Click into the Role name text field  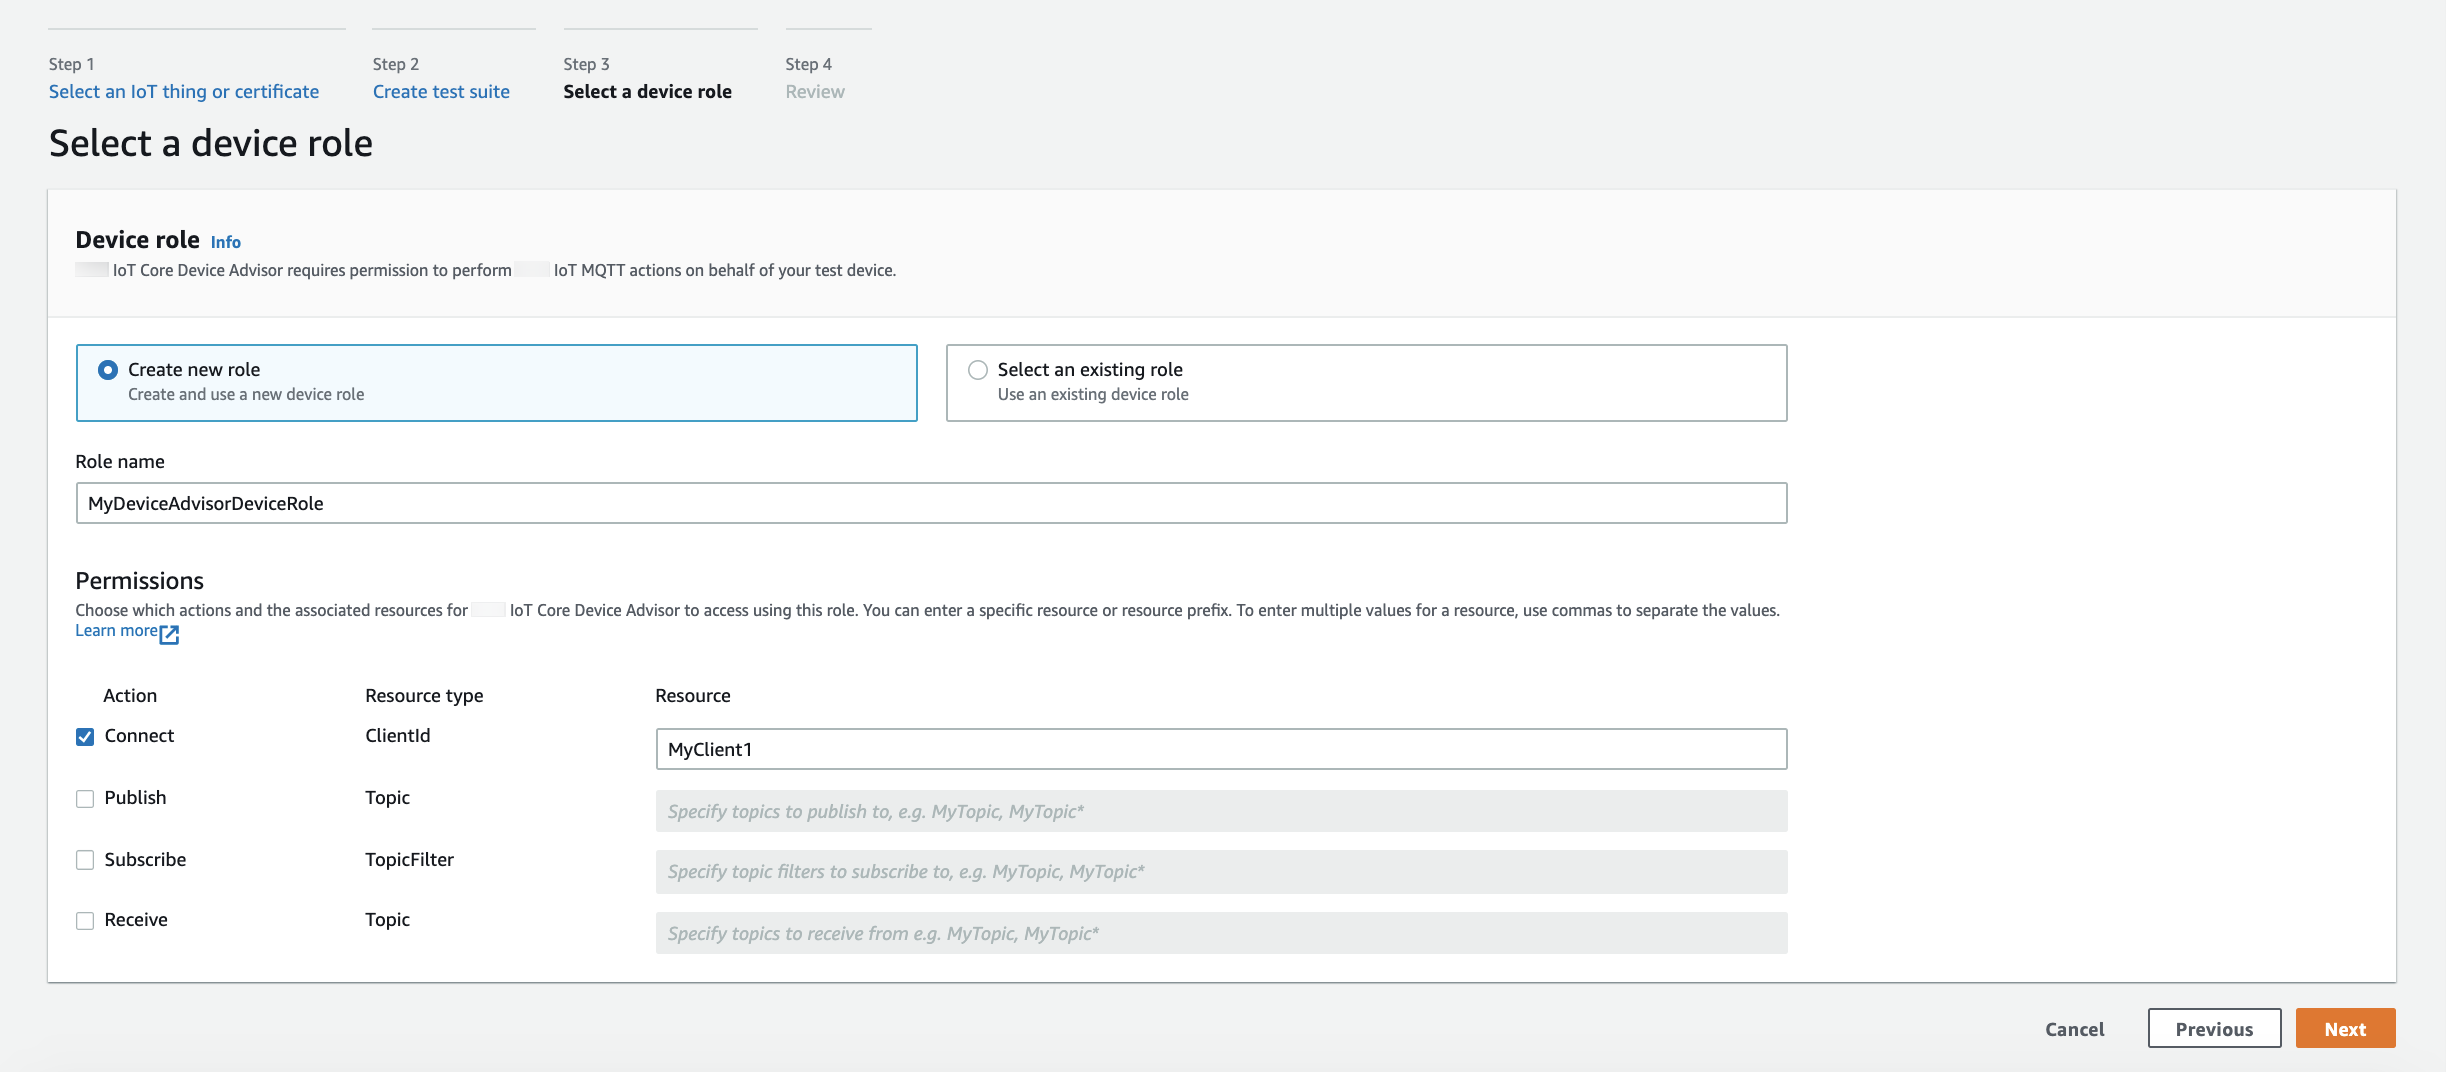pos(930,503)
